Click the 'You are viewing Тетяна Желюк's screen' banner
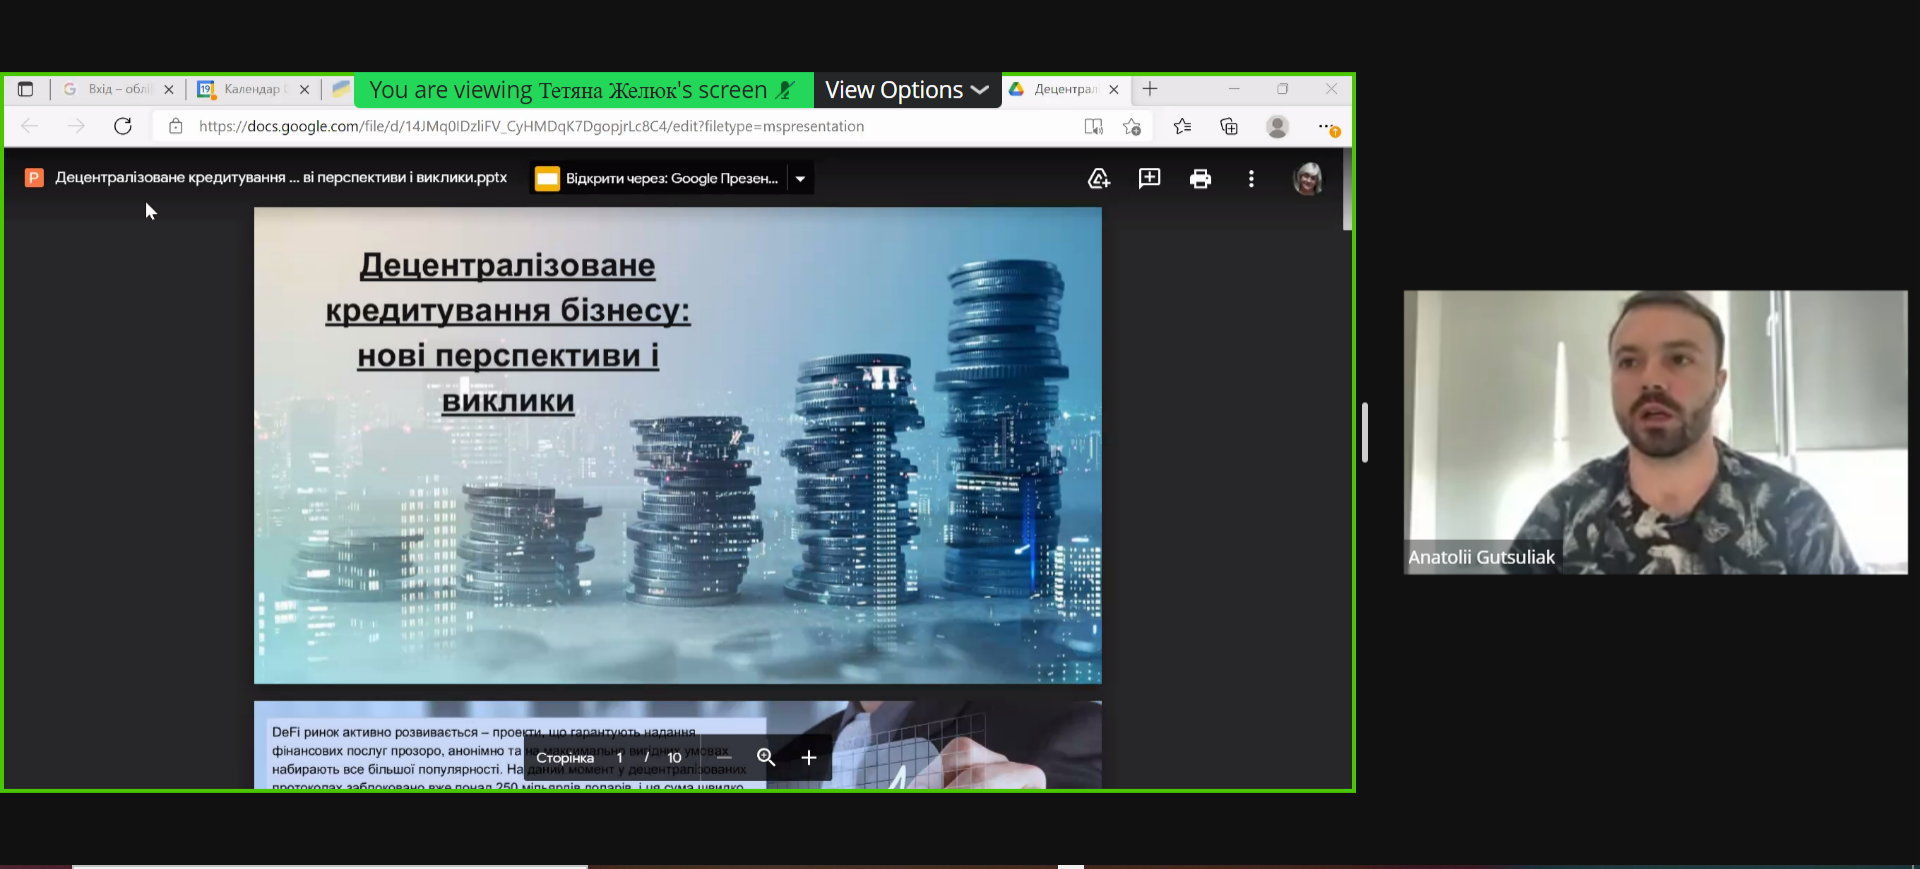 coord(583,90)
